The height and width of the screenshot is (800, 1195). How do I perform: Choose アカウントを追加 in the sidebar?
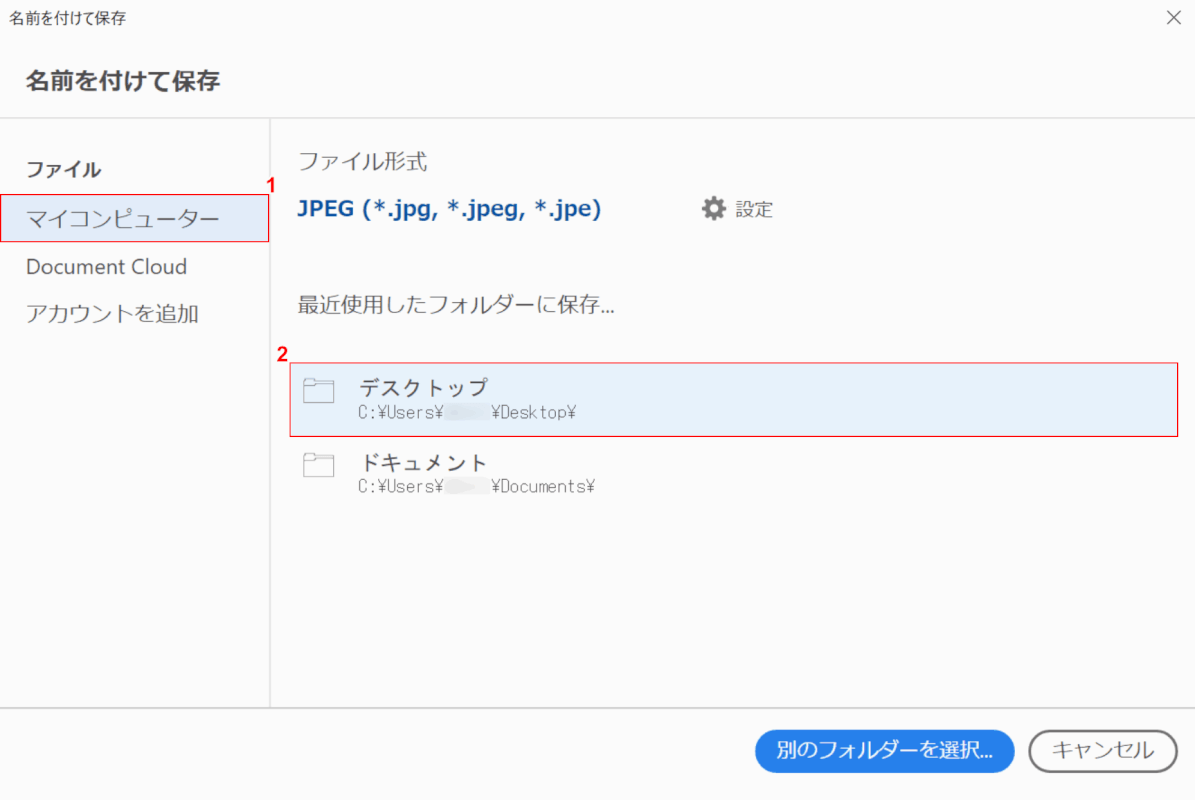point(112,314)
